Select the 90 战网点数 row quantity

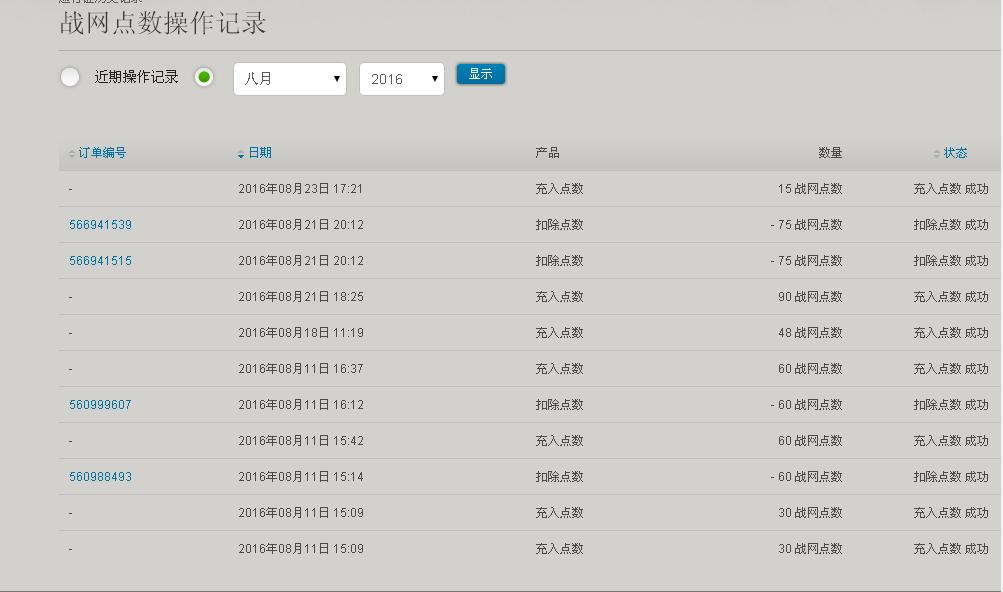click(x=810, y=297)
